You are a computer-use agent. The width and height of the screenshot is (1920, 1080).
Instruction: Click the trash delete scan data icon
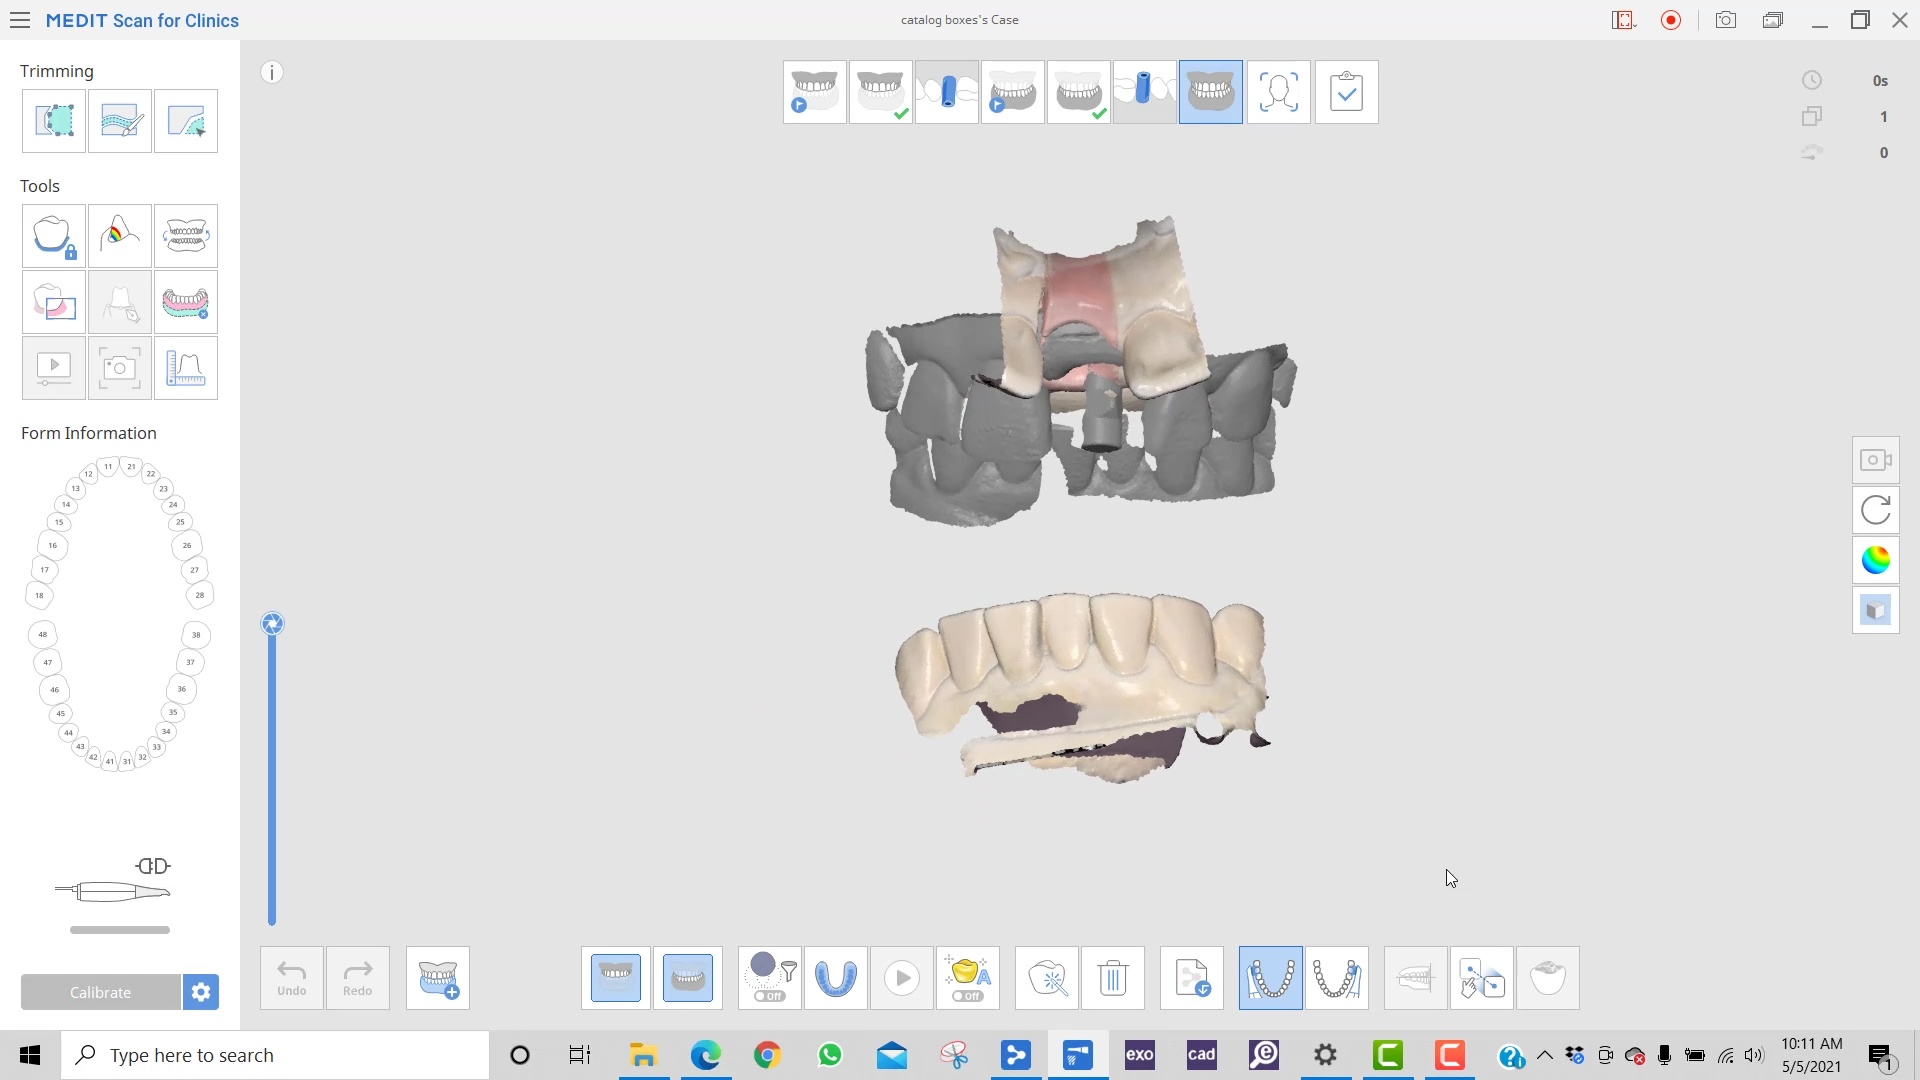[x=1112, y=978]
